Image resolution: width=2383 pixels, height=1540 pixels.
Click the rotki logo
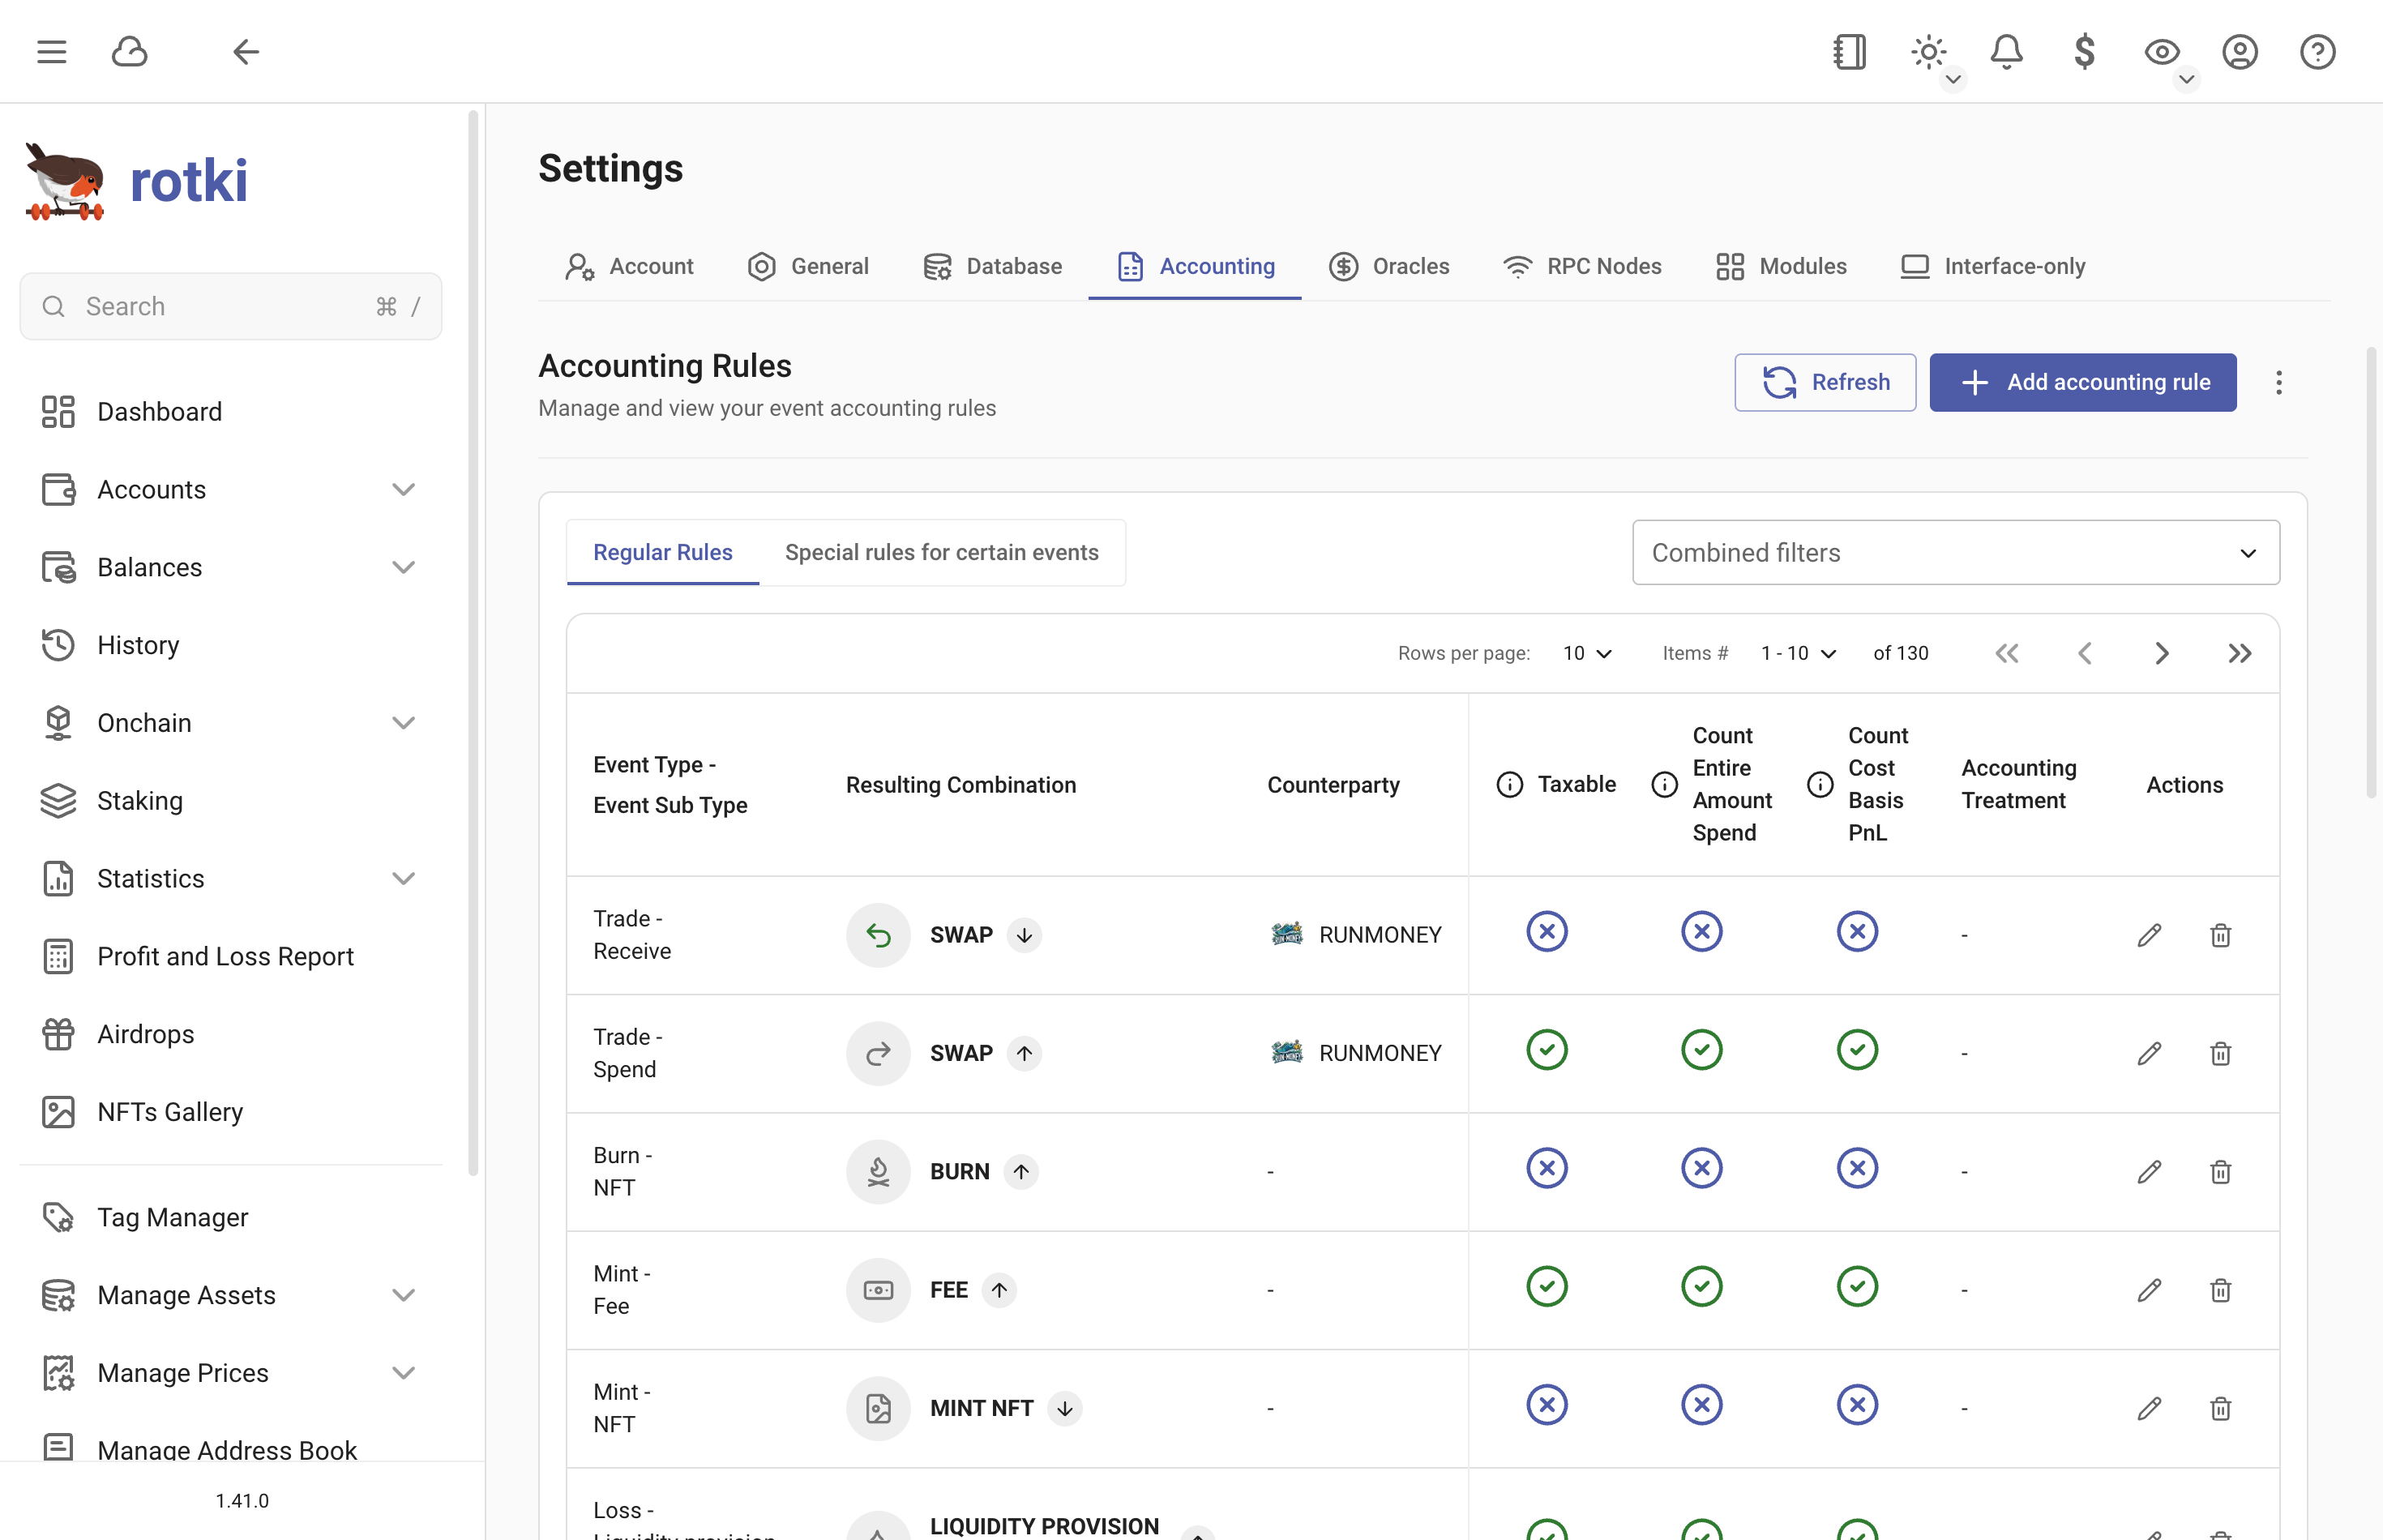[137, 181]
